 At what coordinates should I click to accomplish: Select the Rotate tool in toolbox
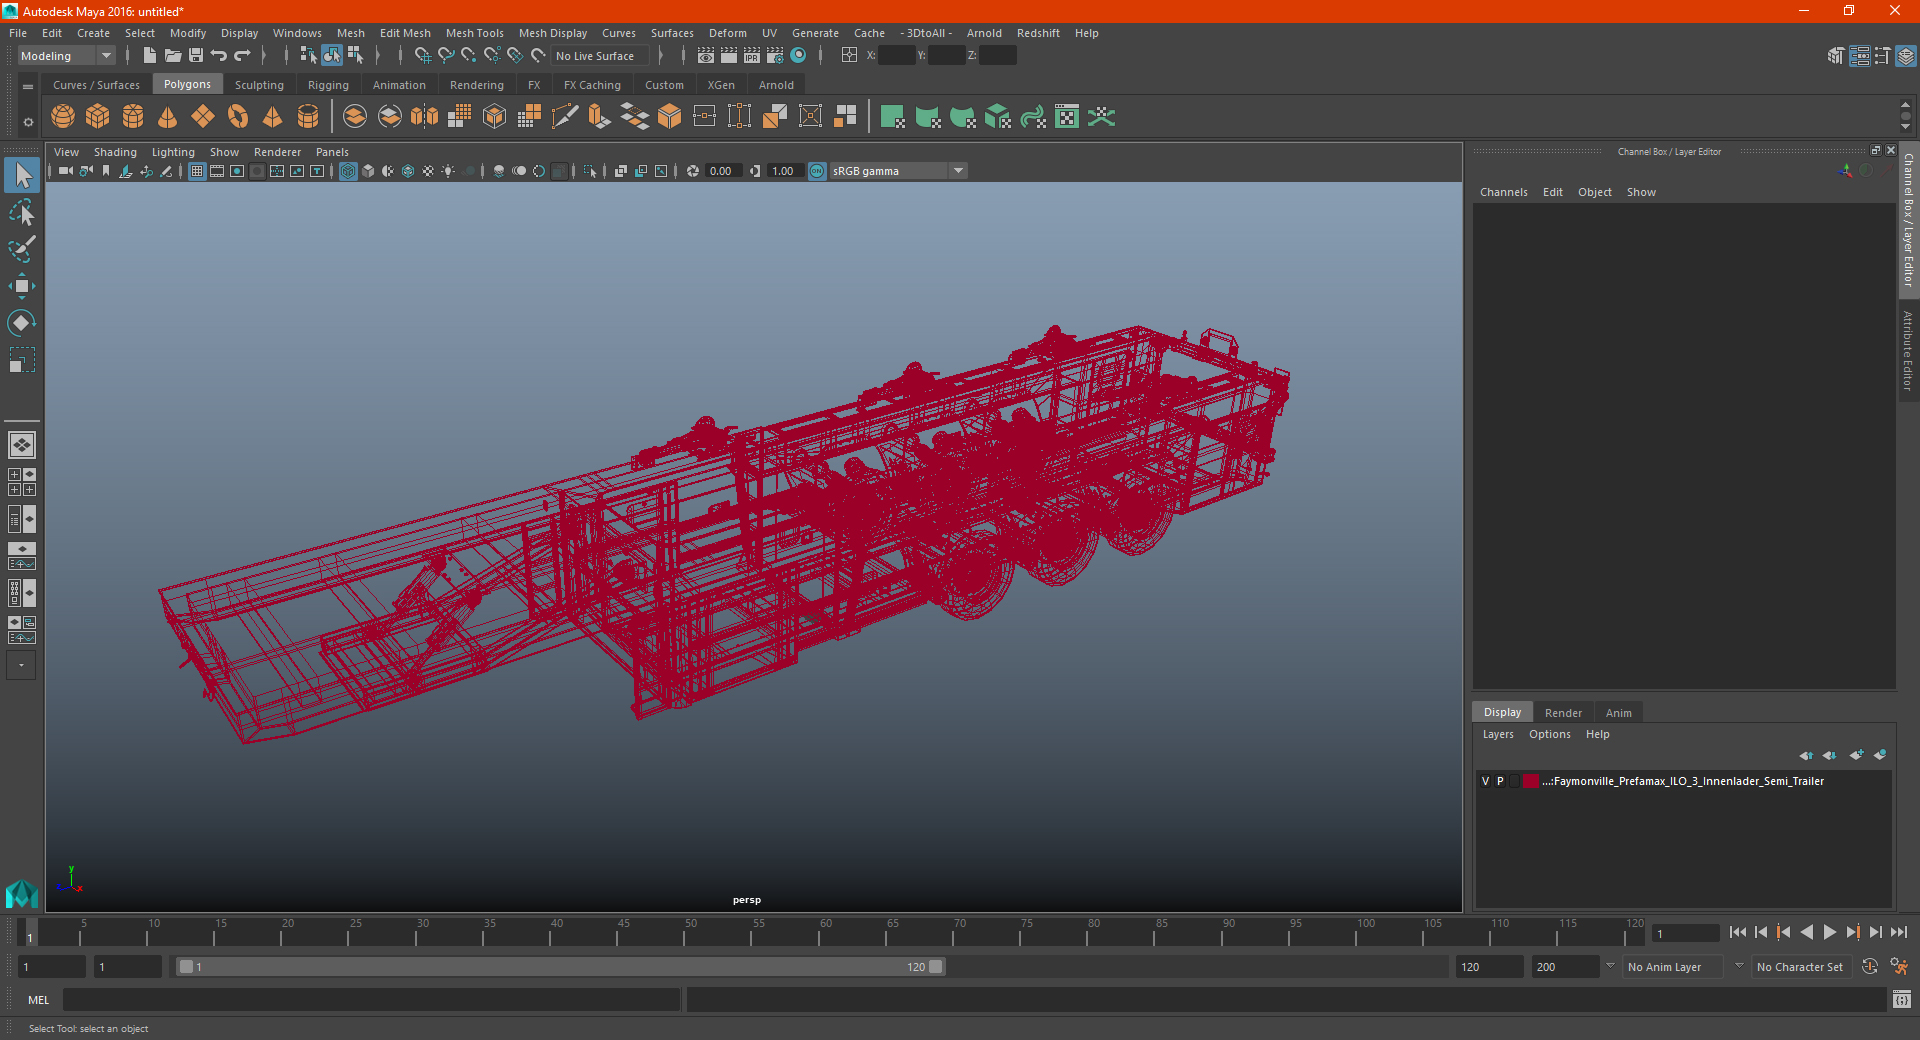tap(21, 323)
